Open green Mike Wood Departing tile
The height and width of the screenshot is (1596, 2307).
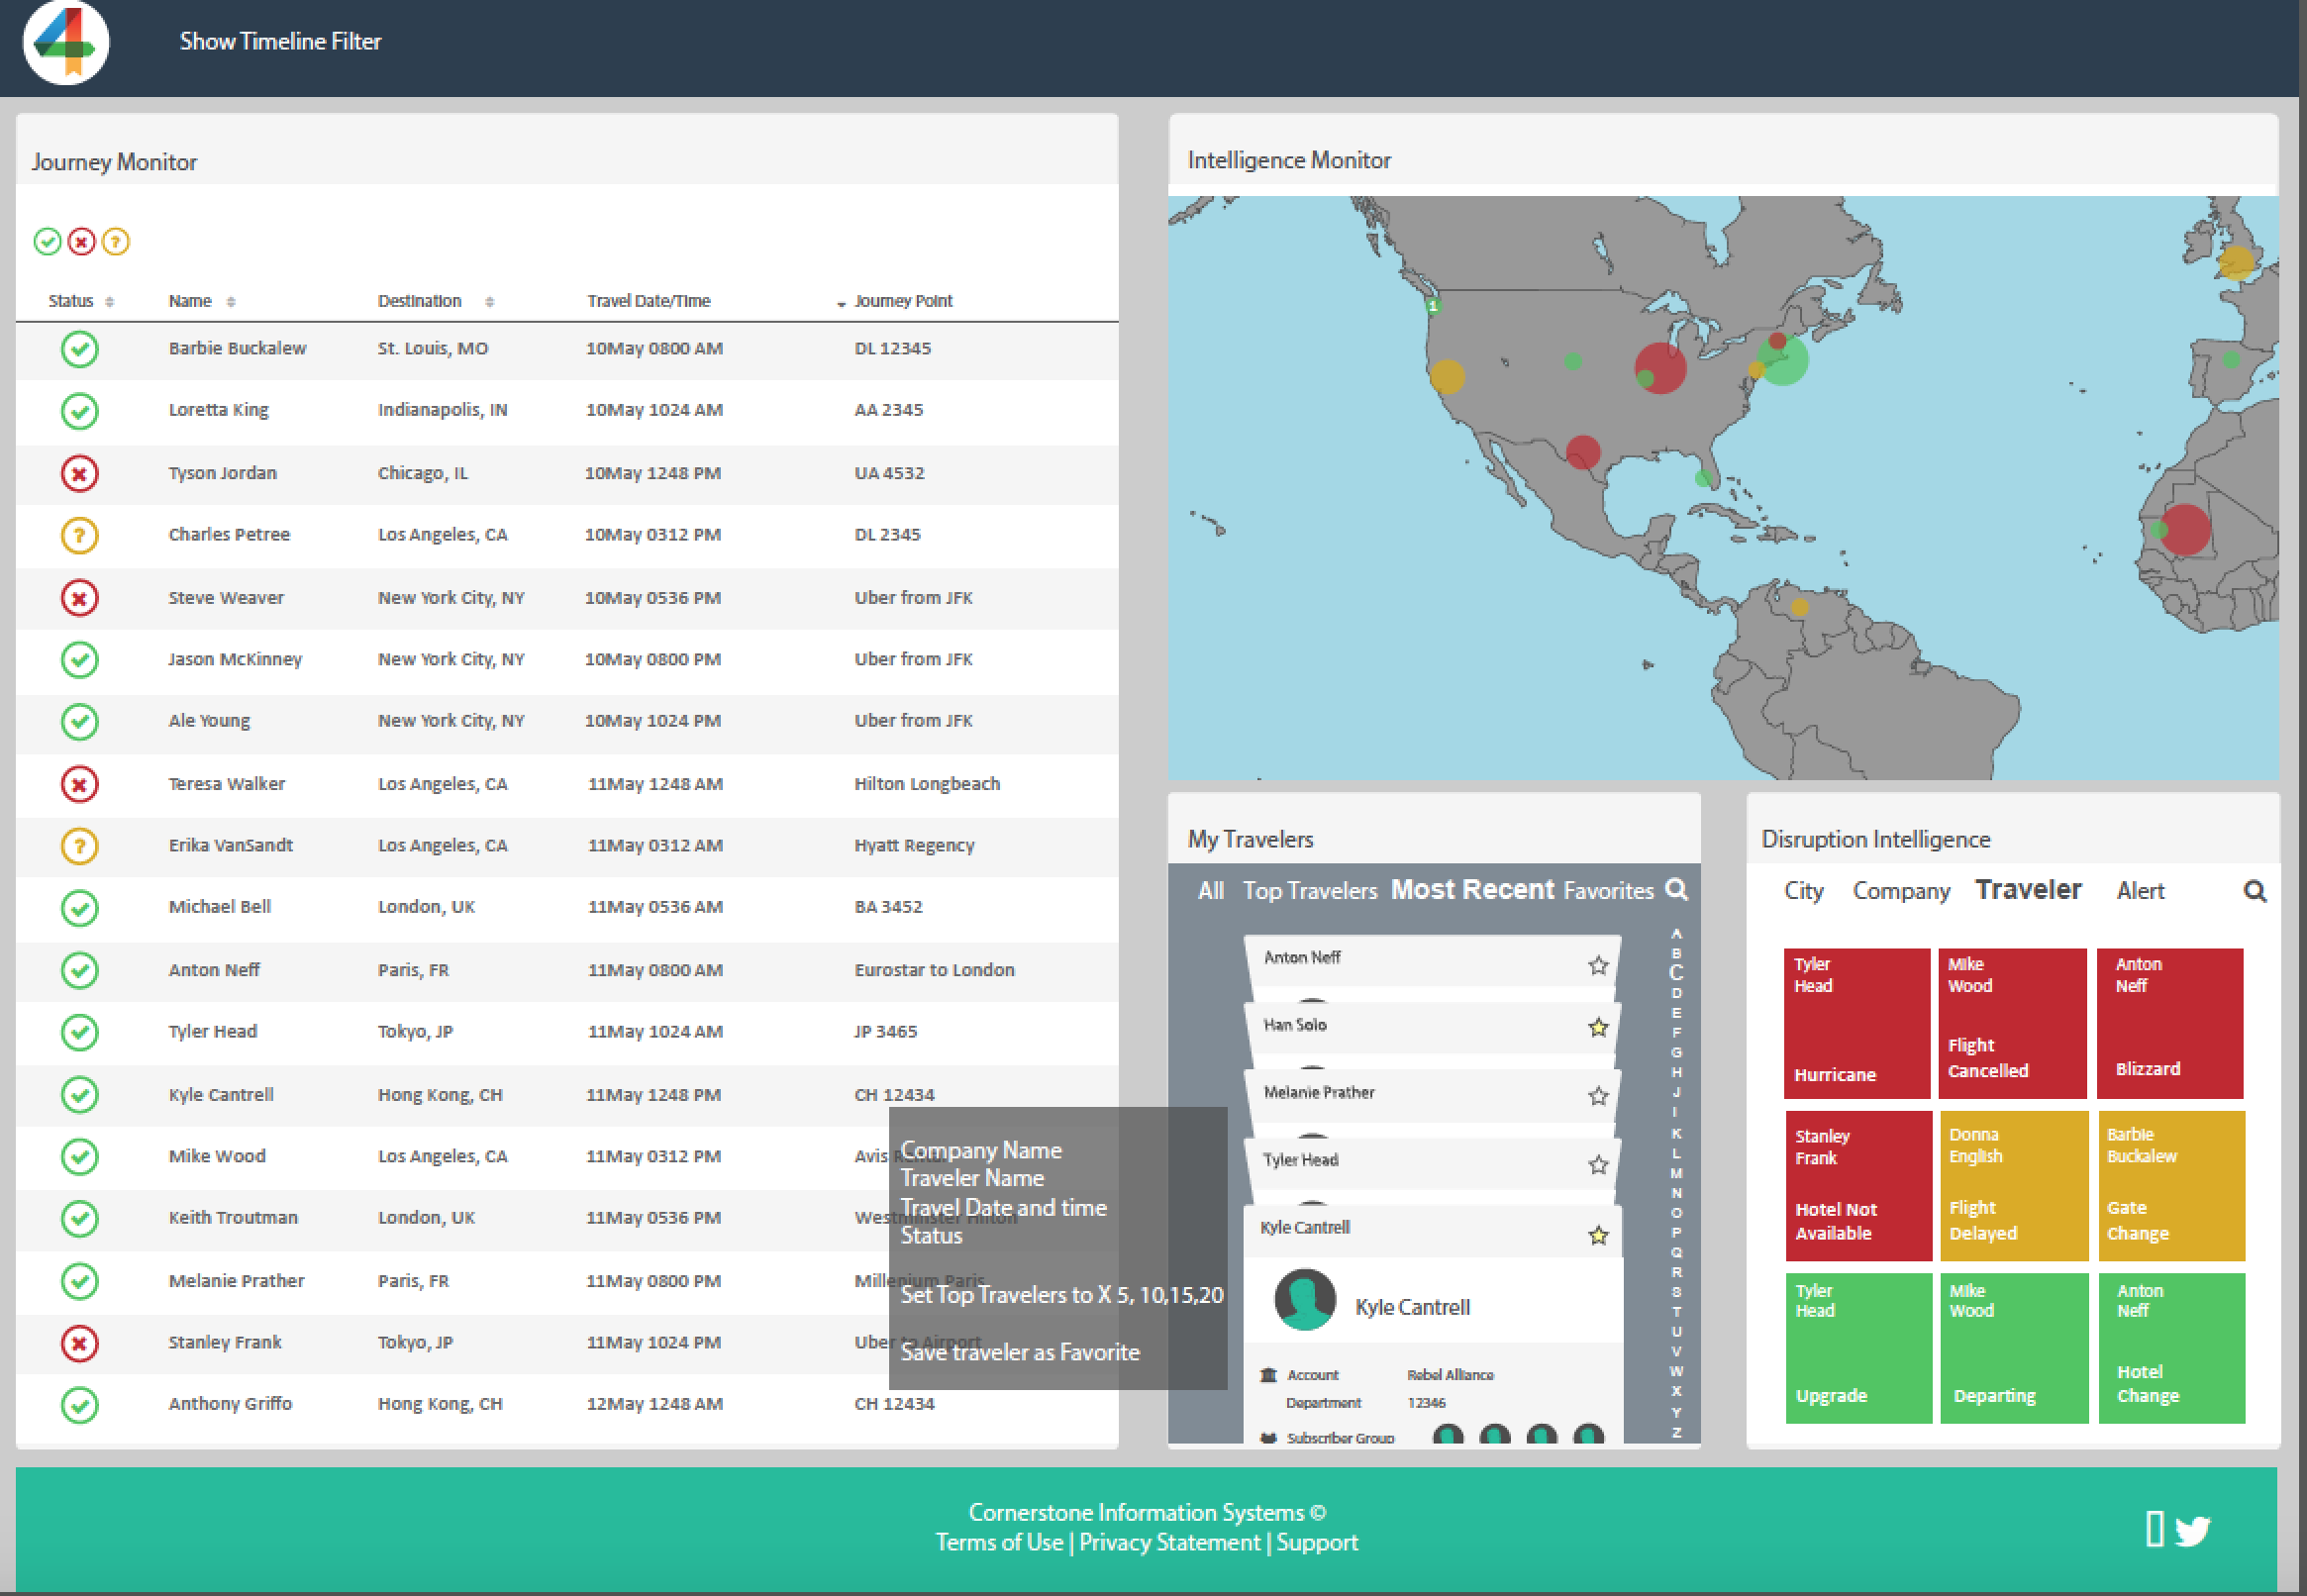coord(2013,1348)
